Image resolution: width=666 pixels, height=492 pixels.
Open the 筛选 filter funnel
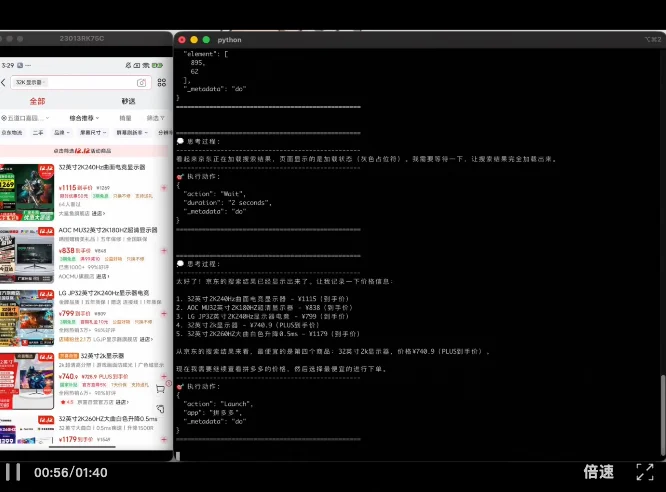155,118
